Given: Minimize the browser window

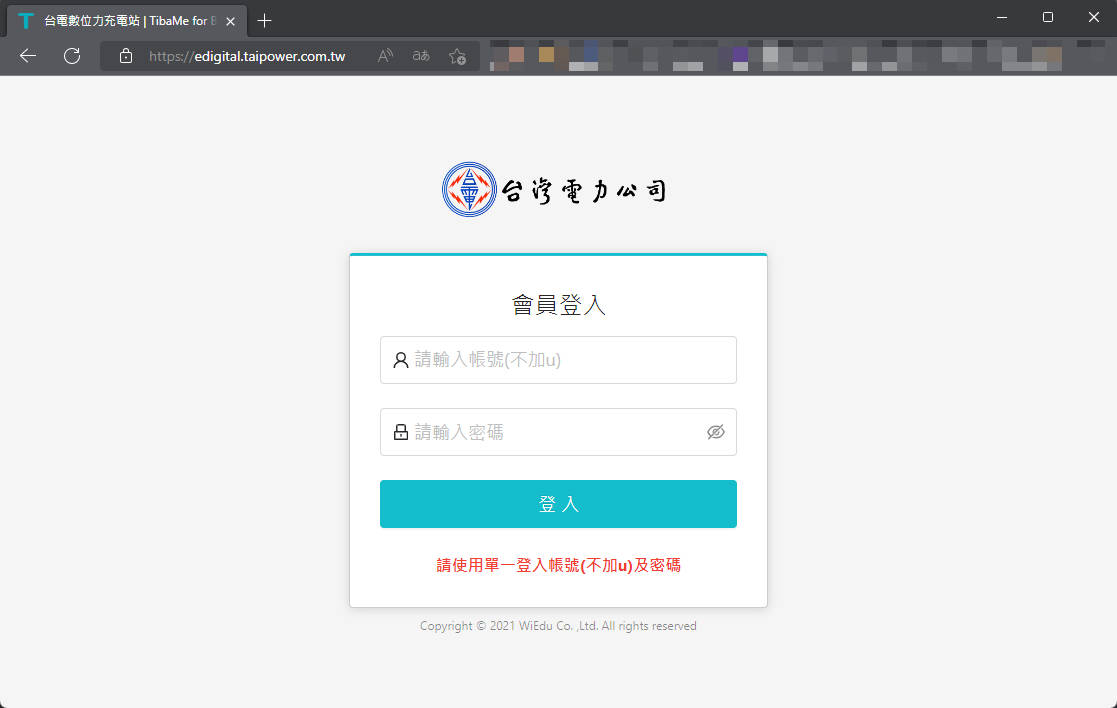Looking at the screenshot, I should click(1002, 17).
